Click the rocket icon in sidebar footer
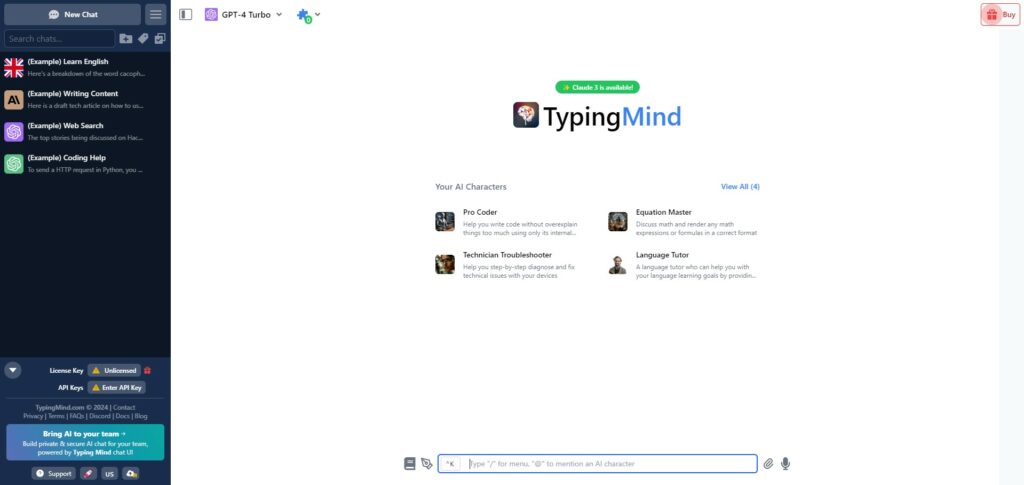The image size is (1024, 485). point(88,473)
